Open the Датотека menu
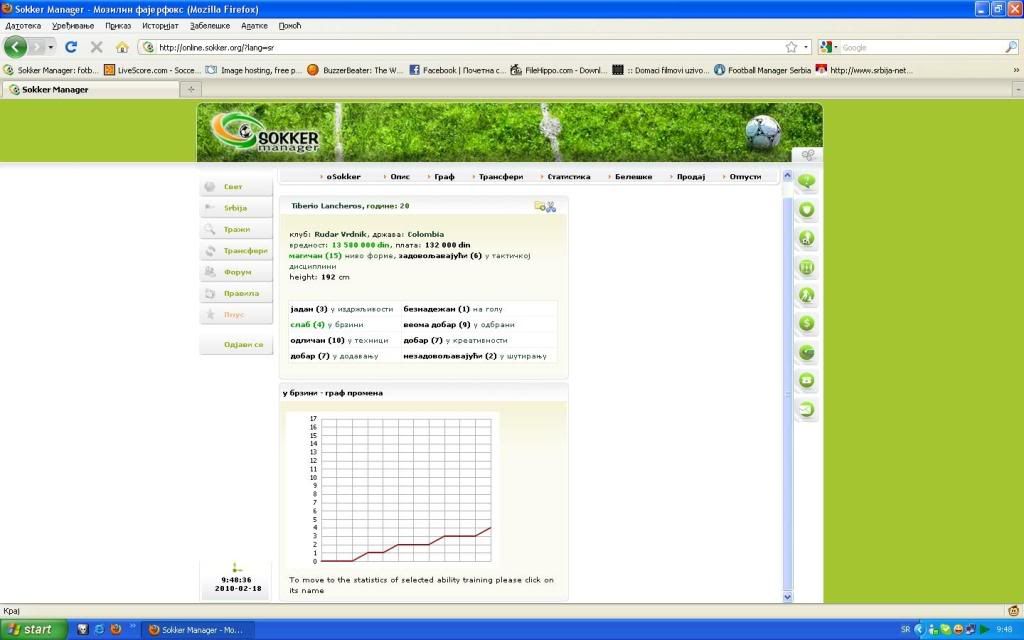The image size is (1024, 640). (23, 26)
